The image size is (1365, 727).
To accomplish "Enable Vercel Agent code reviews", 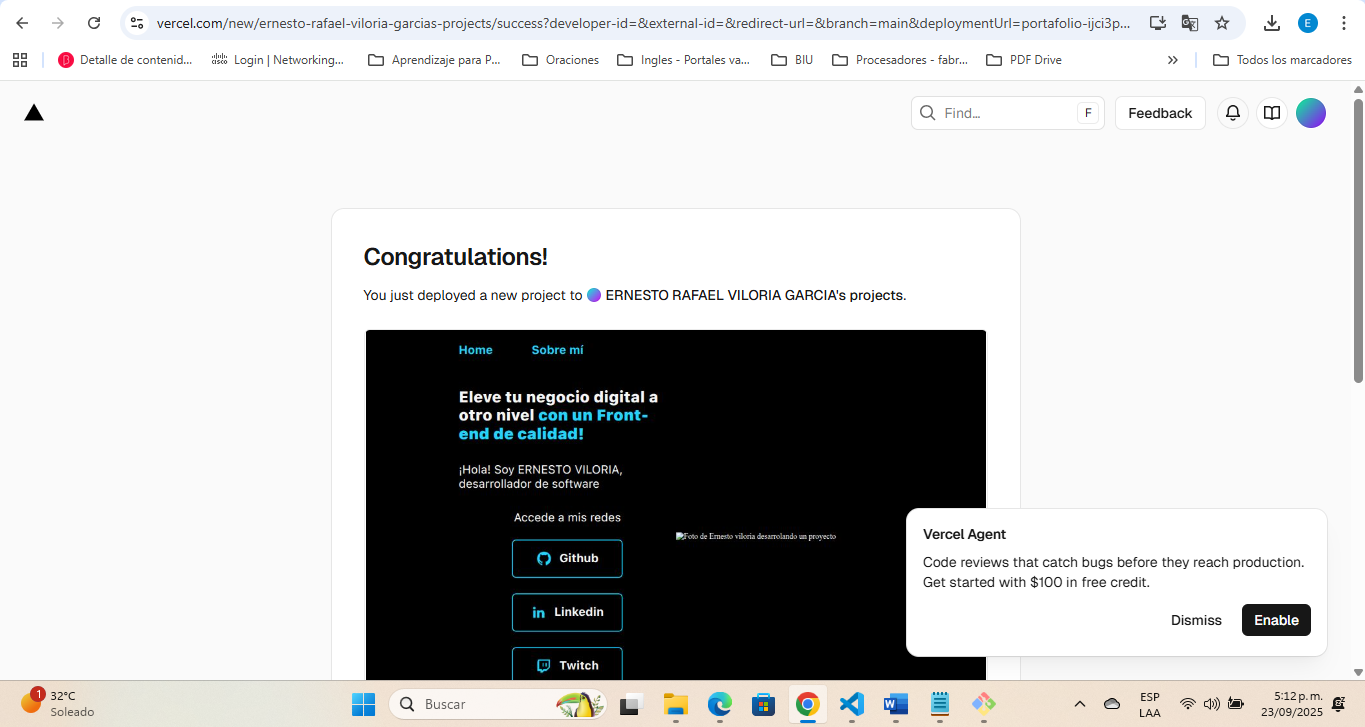I will click(x=1276, y=620).
